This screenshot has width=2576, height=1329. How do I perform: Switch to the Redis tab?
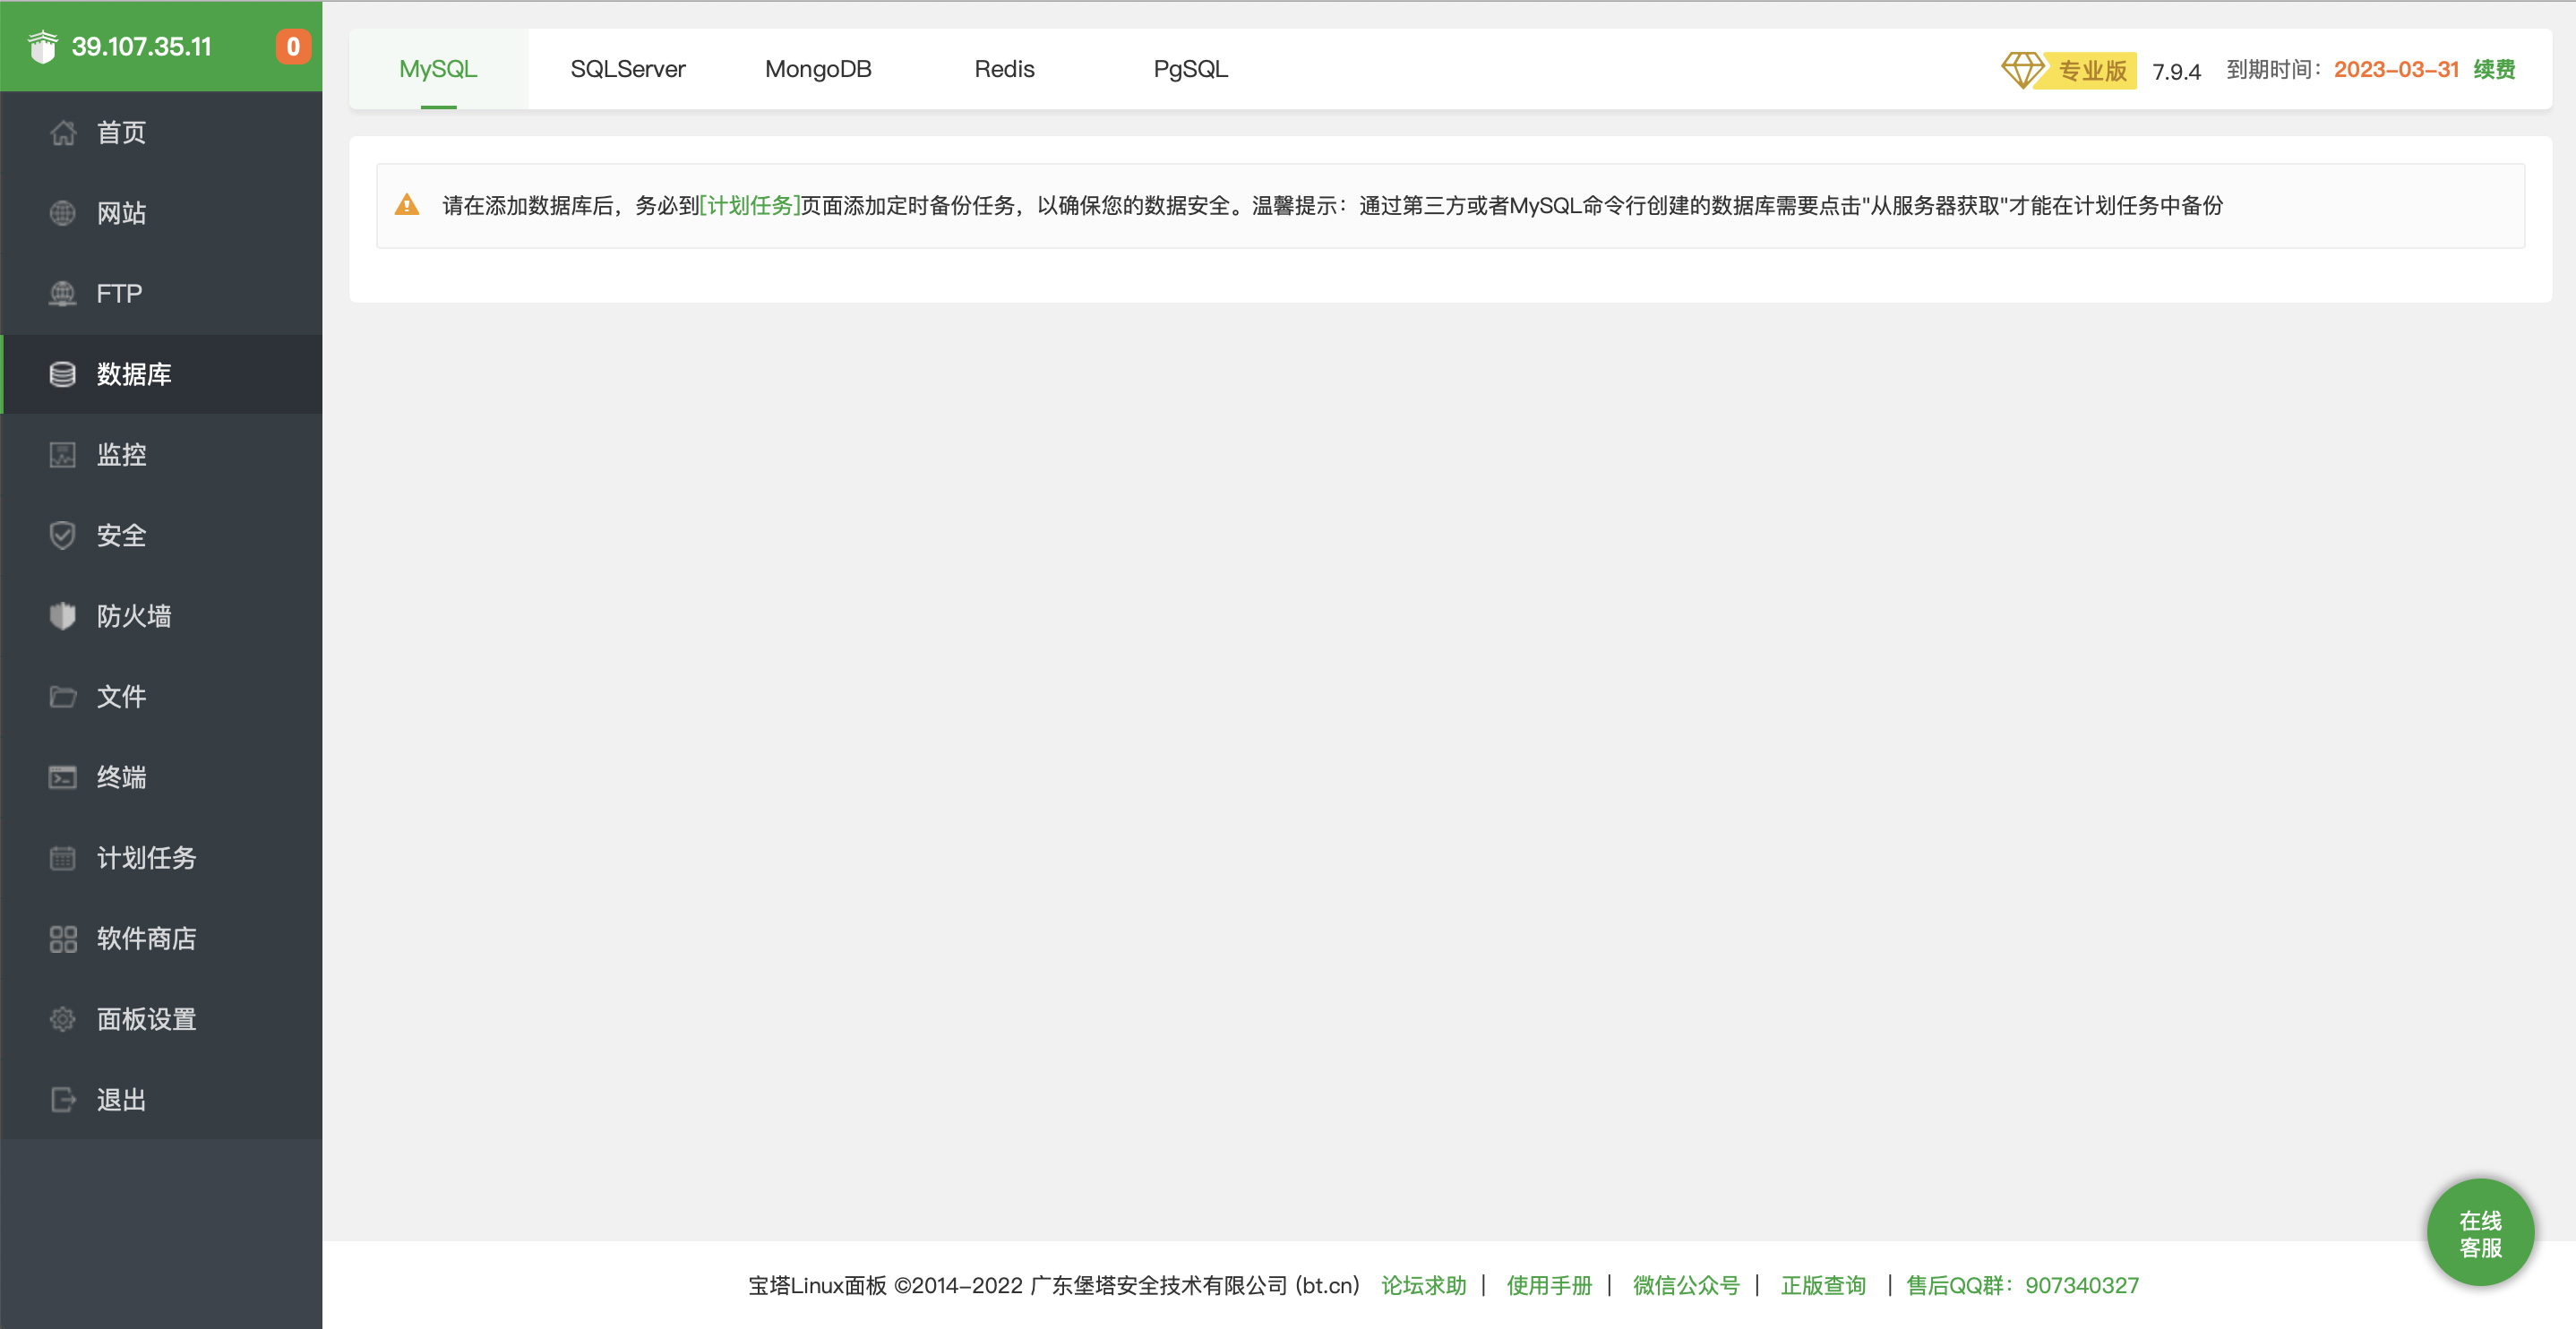coord(1004,69)
